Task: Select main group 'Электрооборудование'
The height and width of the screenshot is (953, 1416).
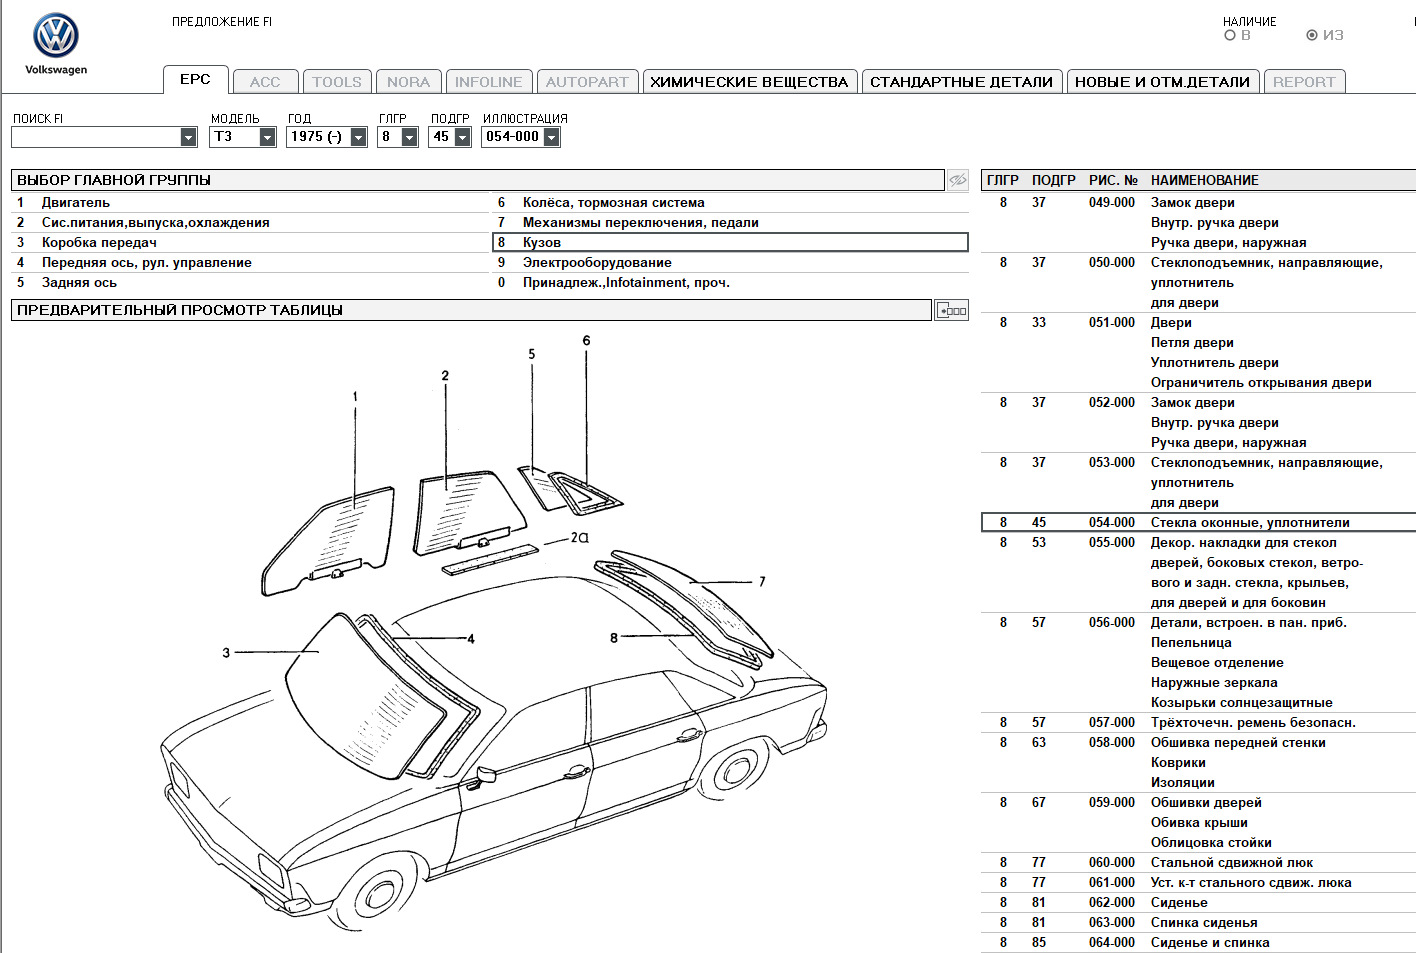Action: pyautogui.click(x=597, y=263)
